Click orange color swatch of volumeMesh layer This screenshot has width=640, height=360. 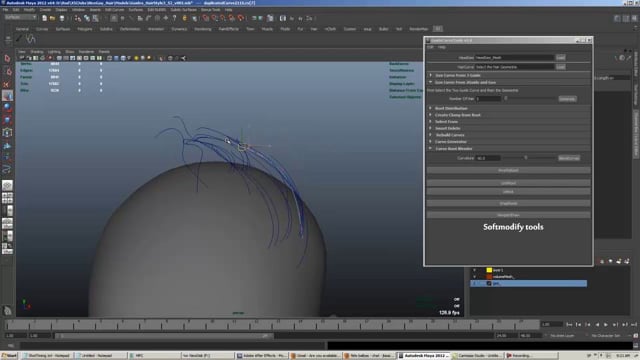click(489, 277)
